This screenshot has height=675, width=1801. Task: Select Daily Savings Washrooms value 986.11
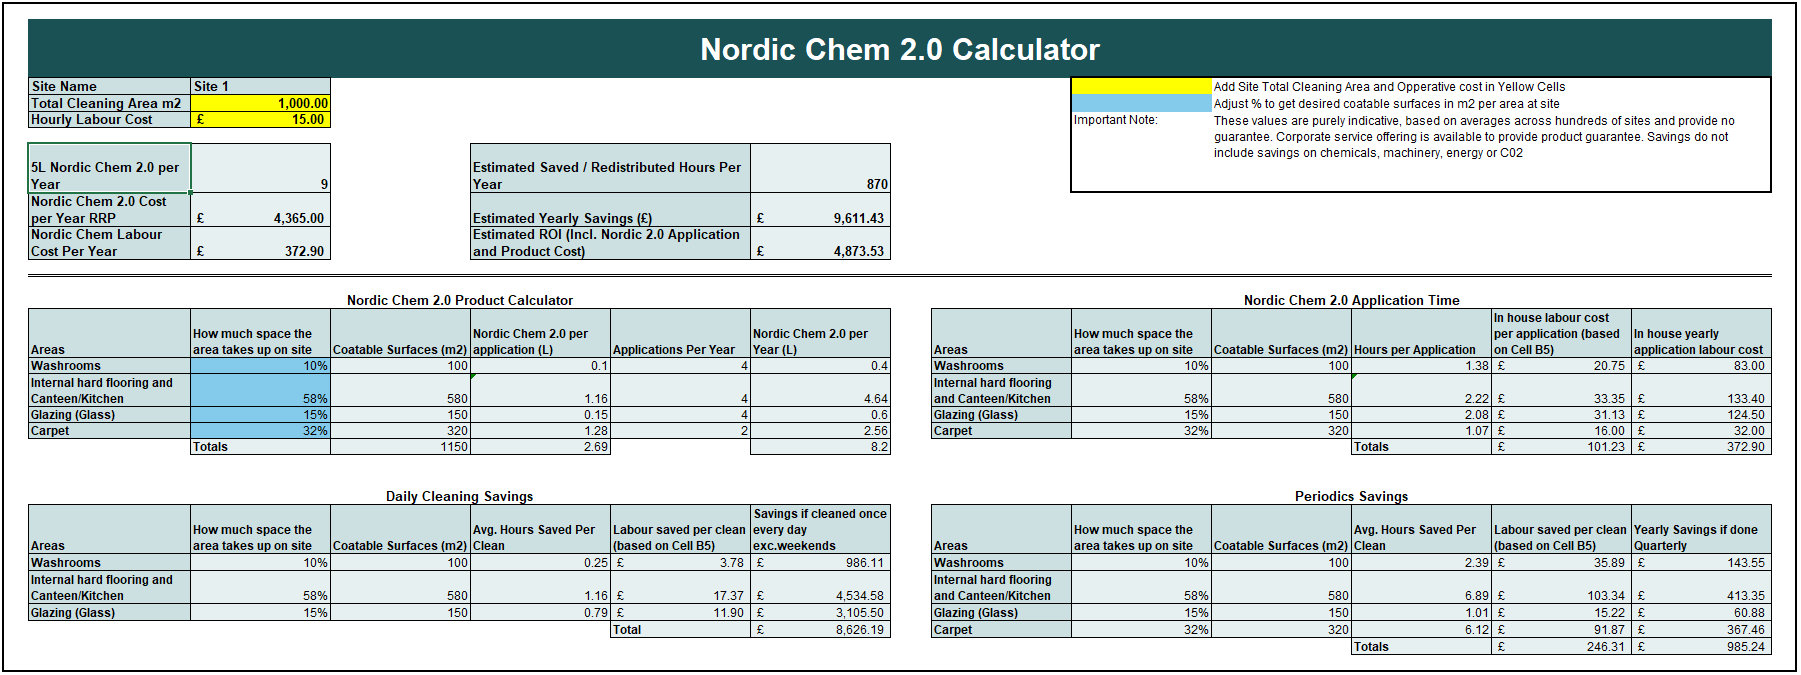click(820, 563)
